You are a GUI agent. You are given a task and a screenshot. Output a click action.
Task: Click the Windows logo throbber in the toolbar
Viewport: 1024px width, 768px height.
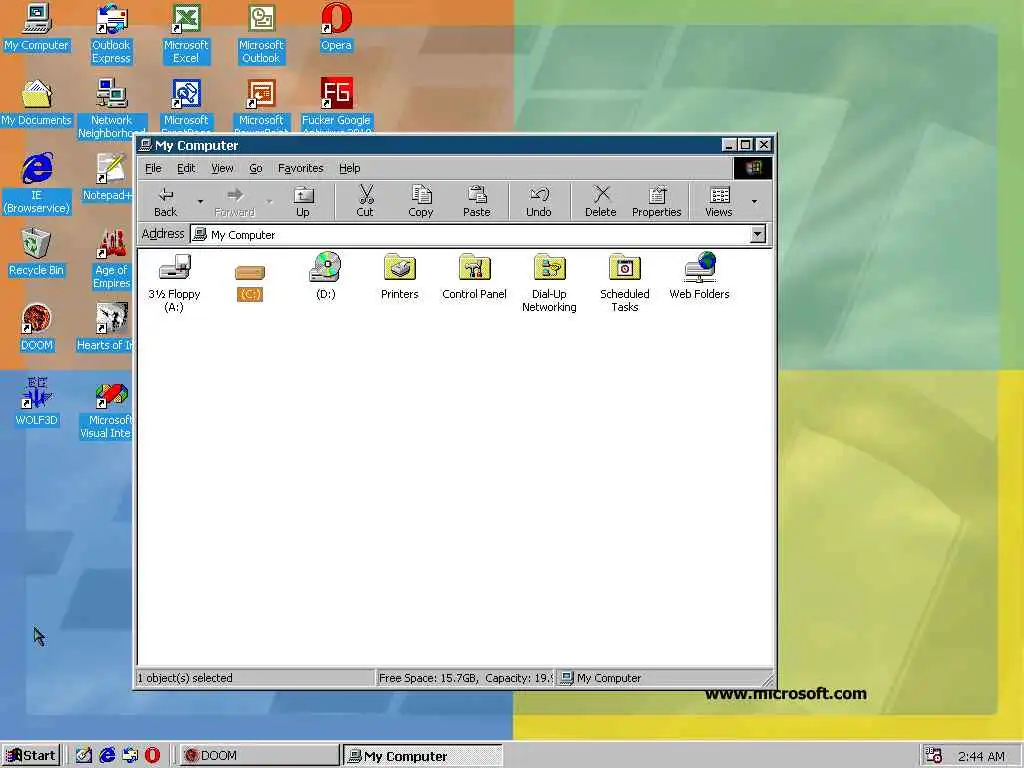point(753,168)
